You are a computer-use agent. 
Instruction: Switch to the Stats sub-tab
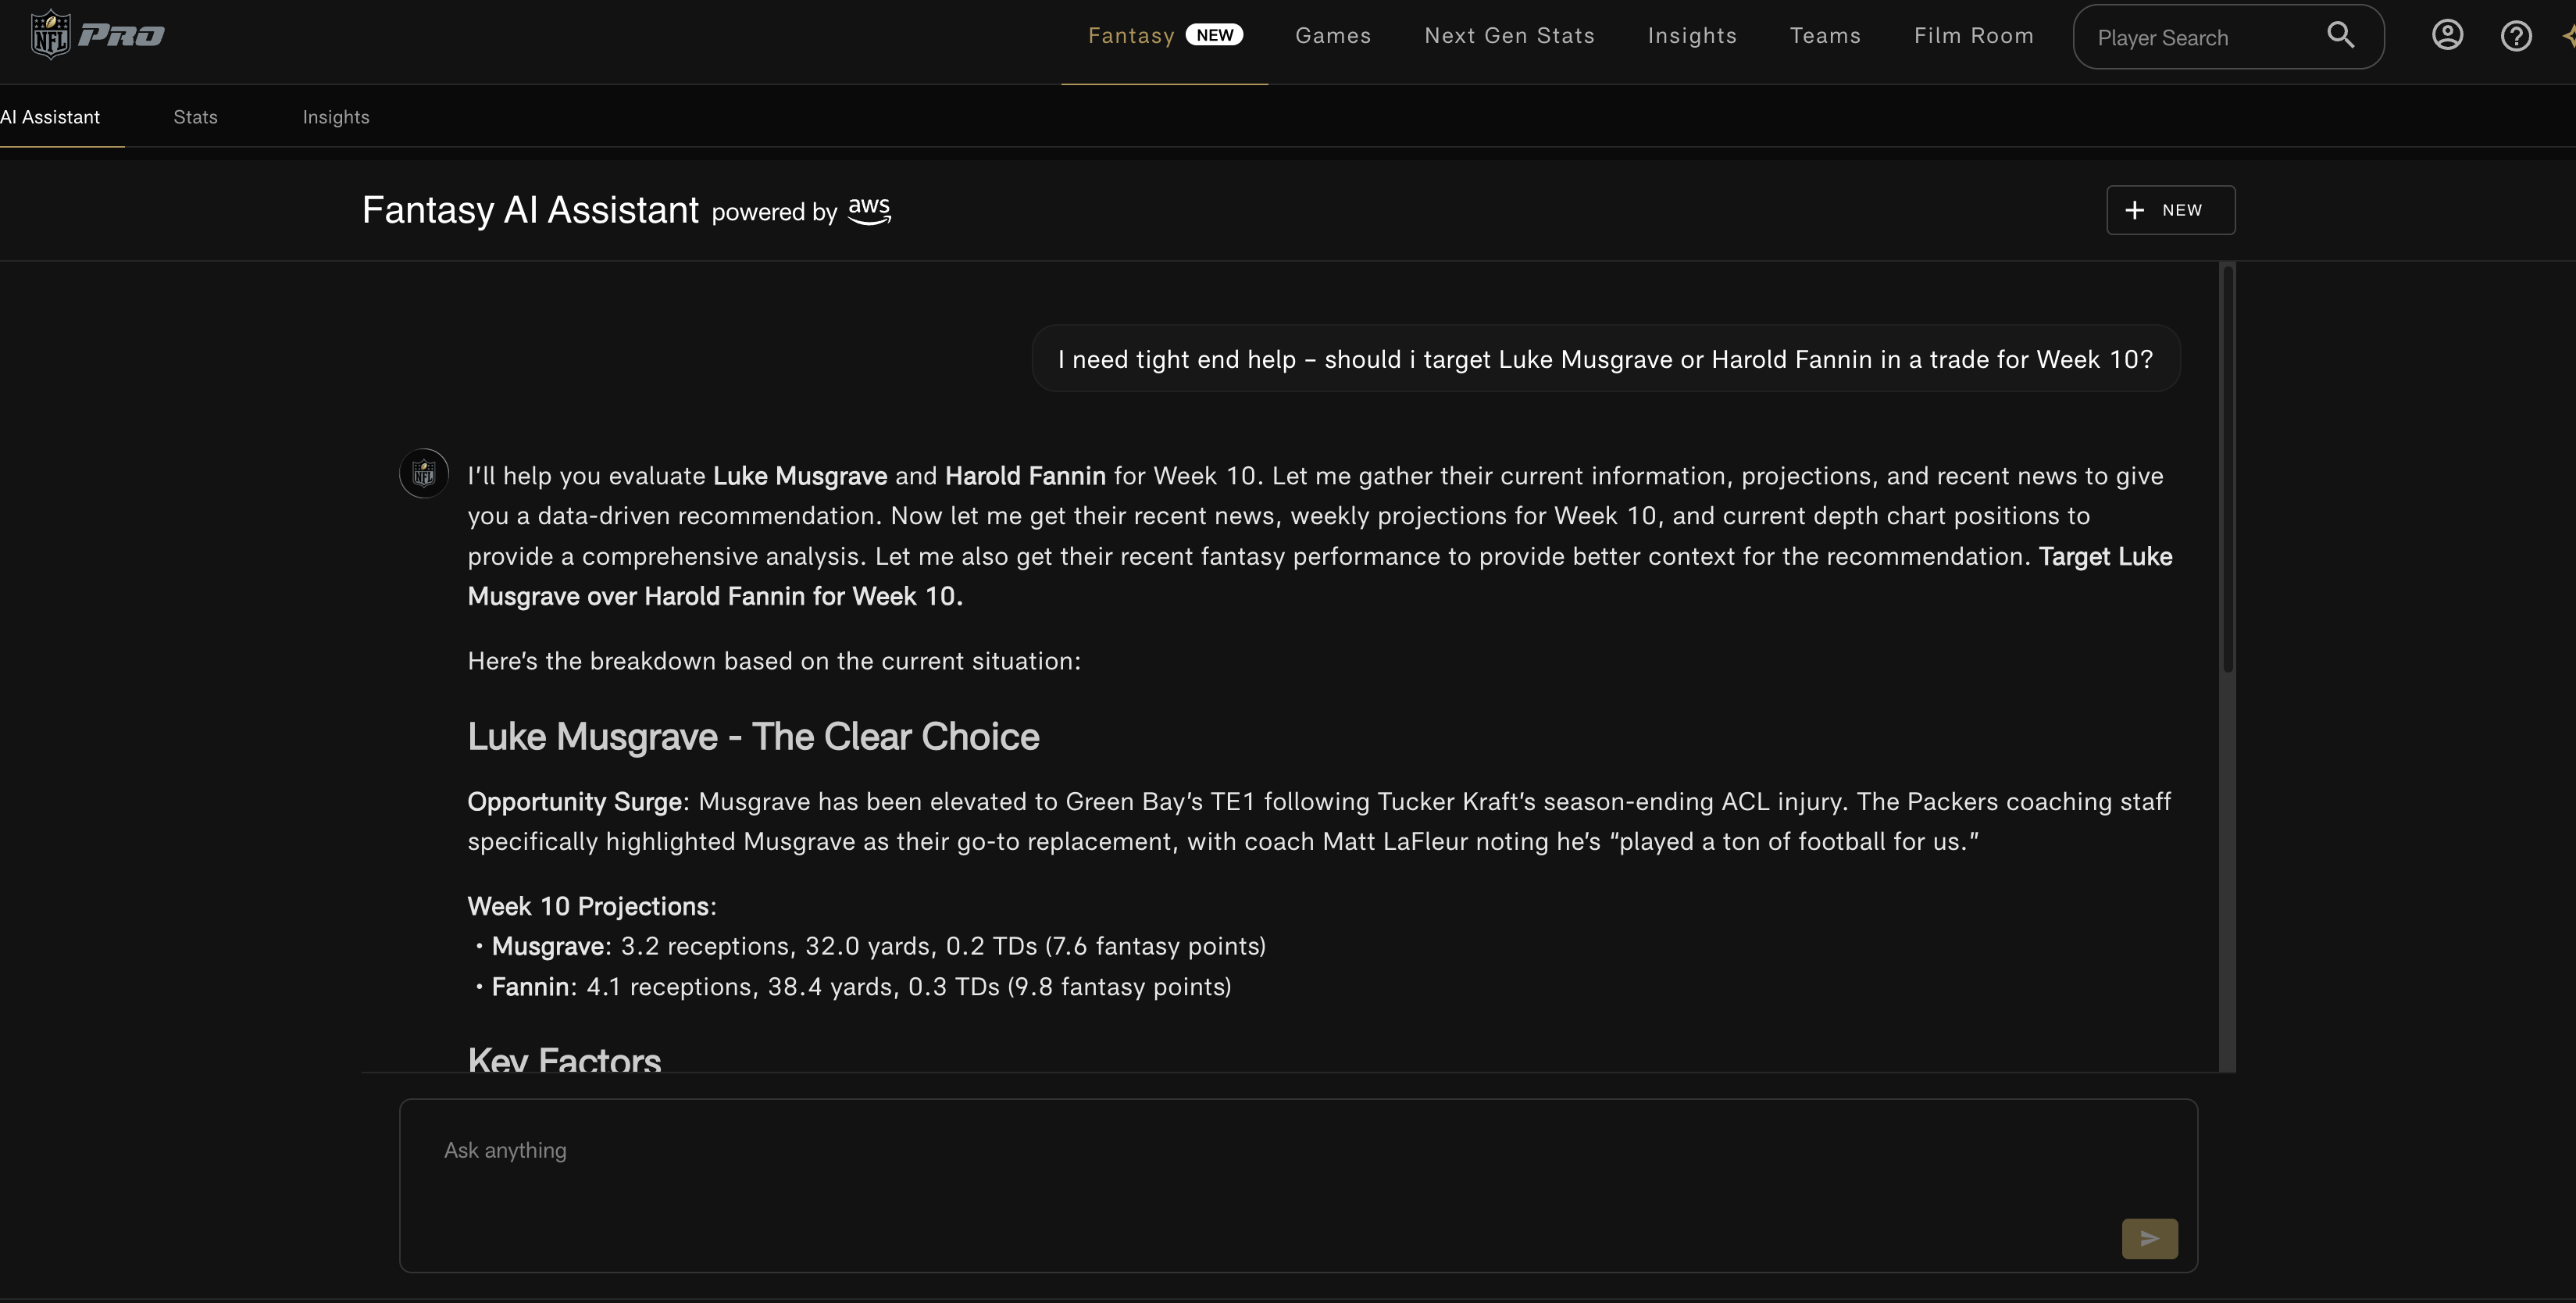(195, 117)
